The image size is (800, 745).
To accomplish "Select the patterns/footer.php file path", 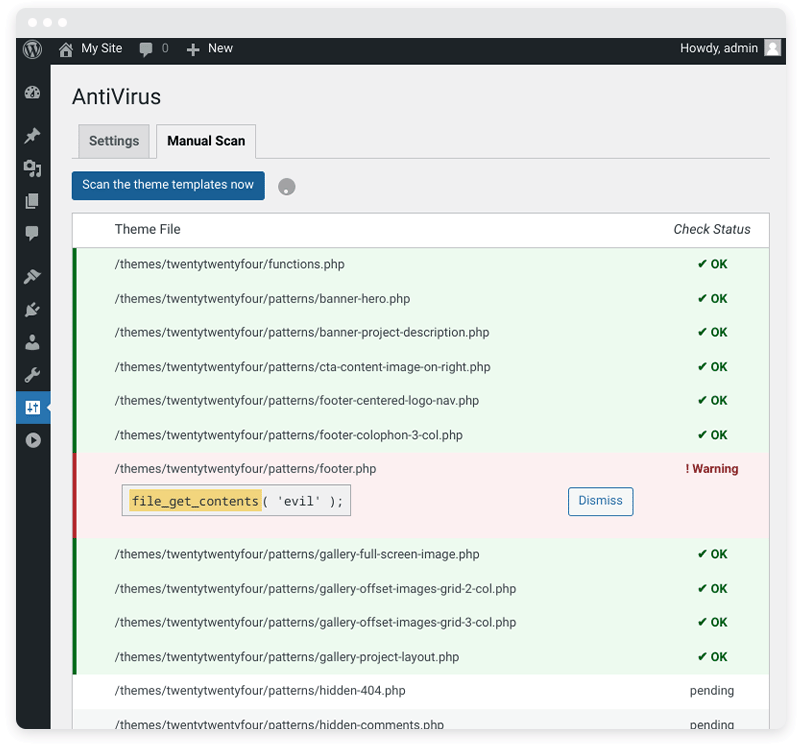I will [x=245, y=469].
